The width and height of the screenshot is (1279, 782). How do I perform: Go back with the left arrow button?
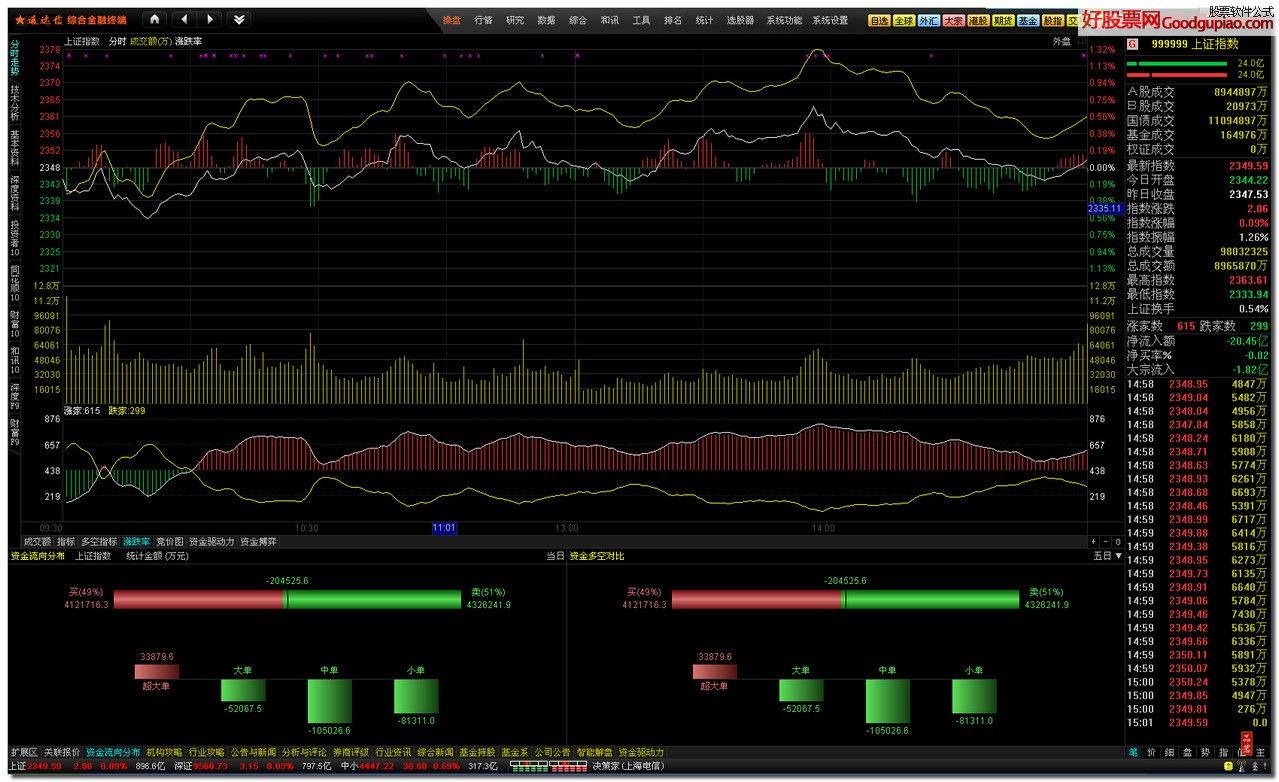185,19
